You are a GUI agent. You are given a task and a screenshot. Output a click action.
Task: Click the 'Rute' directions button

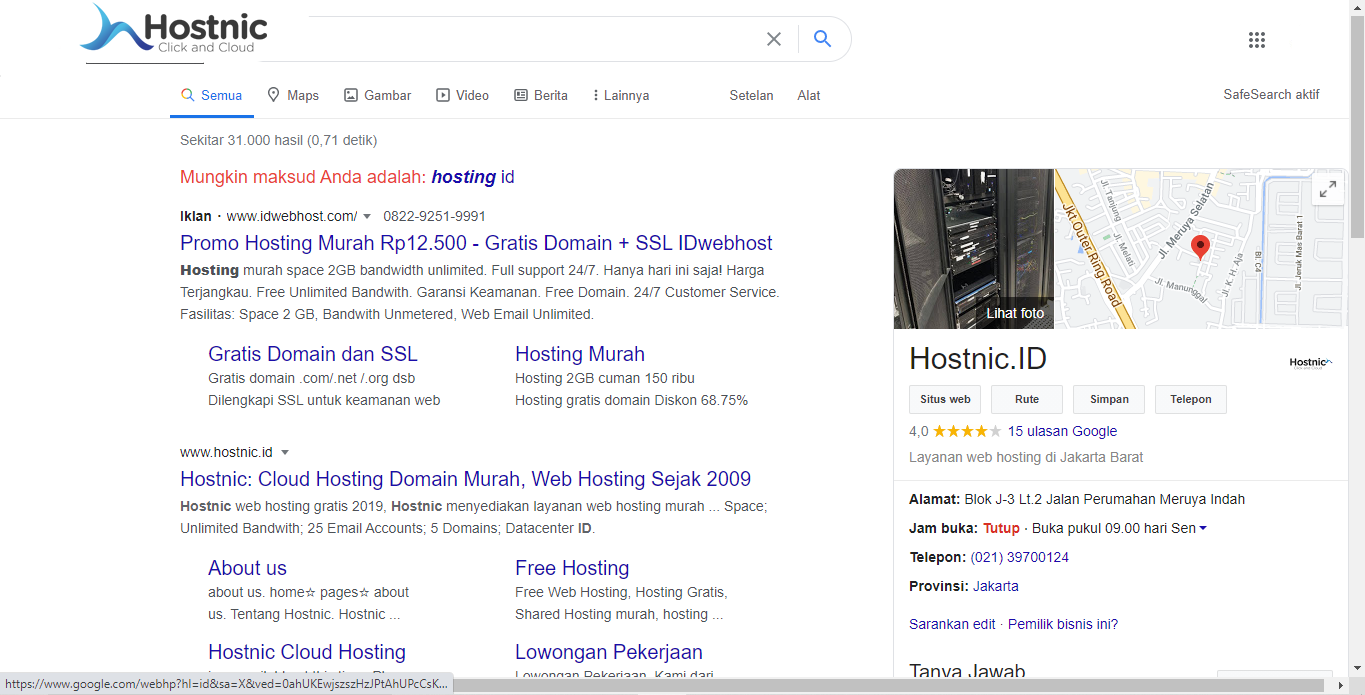[x=1027, y=399]
